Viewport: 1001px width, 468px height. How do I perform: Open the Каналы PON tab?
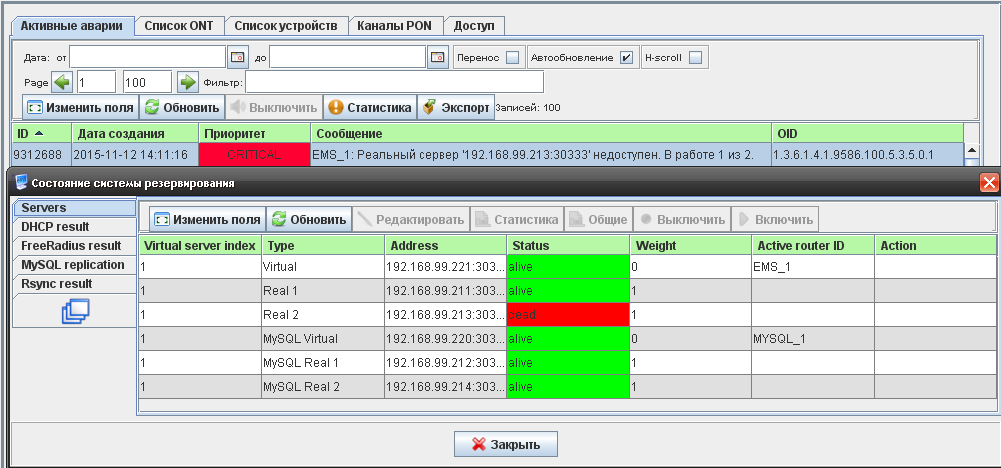pos(395,26)
